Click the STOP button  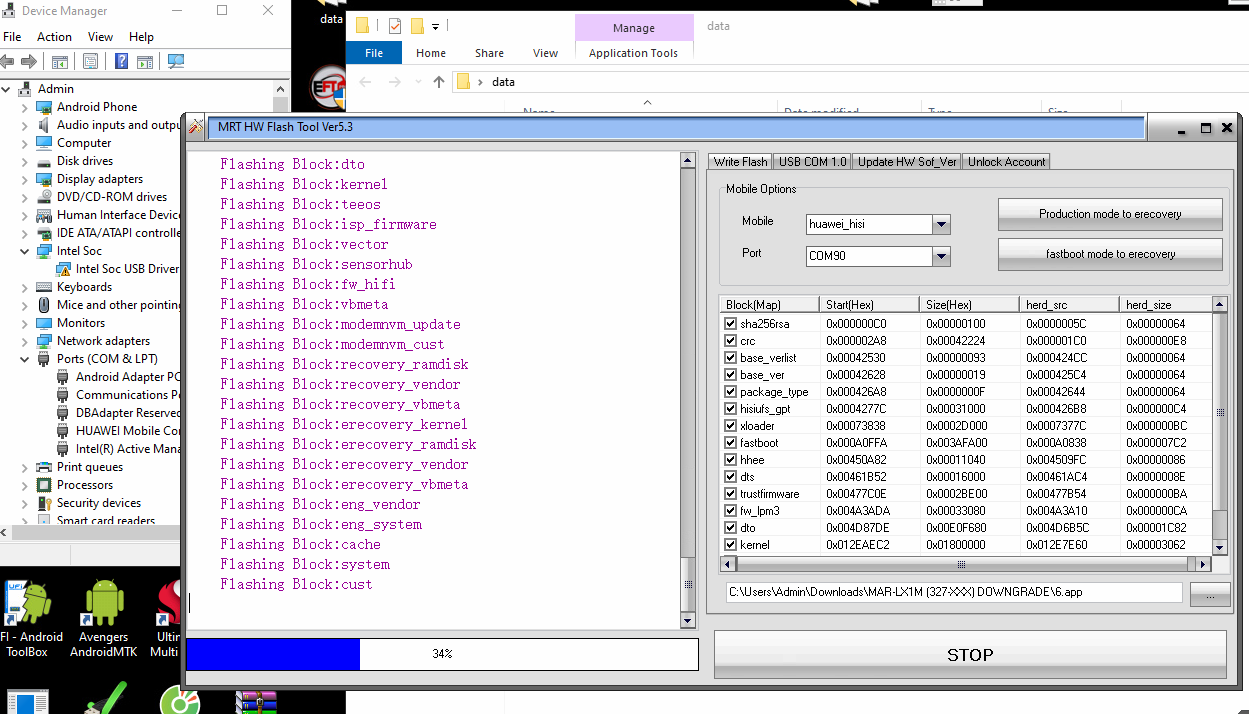pos(970,655)
